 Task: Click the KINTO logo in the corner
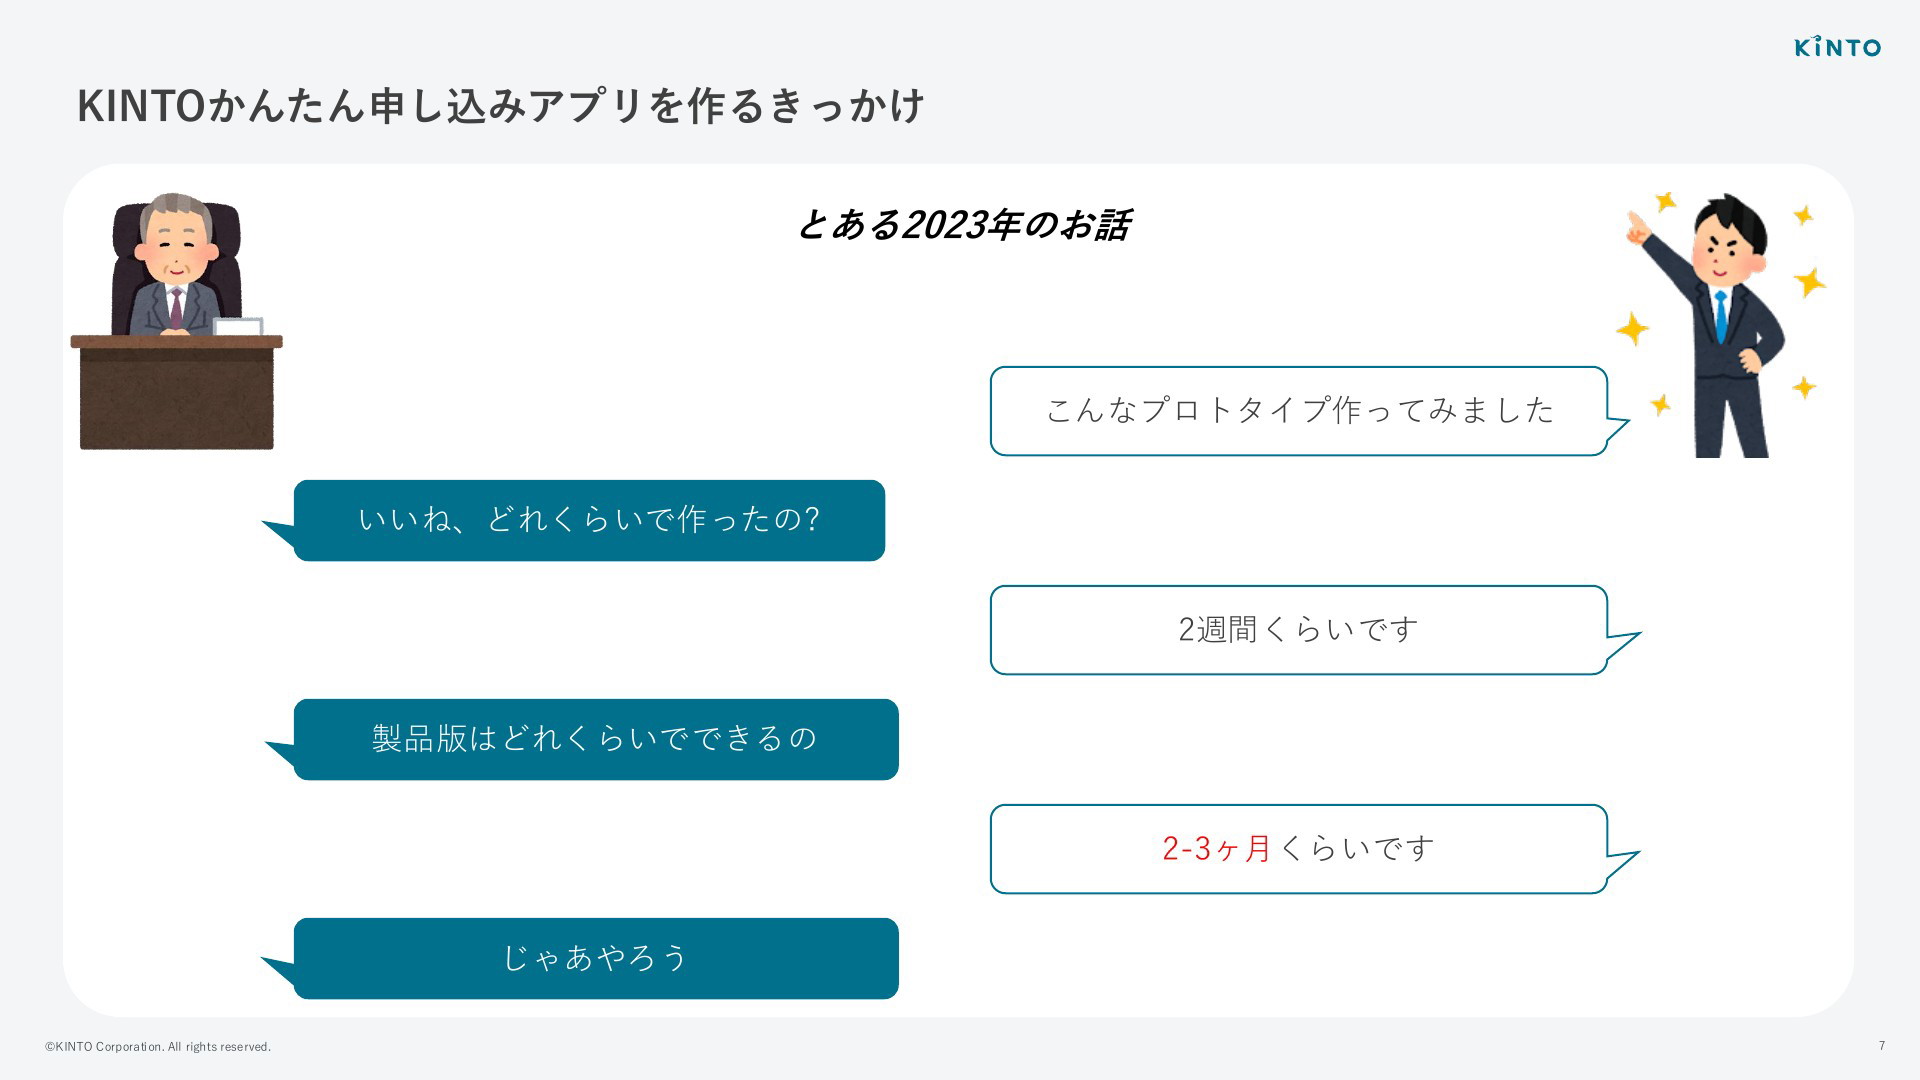1837,47
